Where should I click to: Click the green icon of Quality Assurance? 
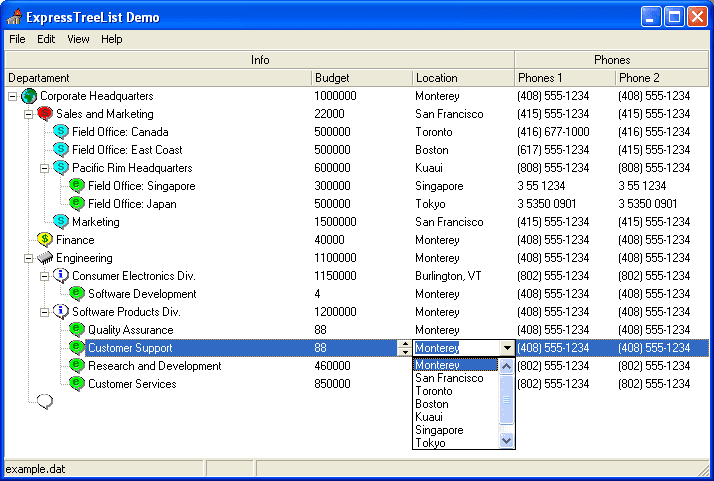[x=76, y=330]
